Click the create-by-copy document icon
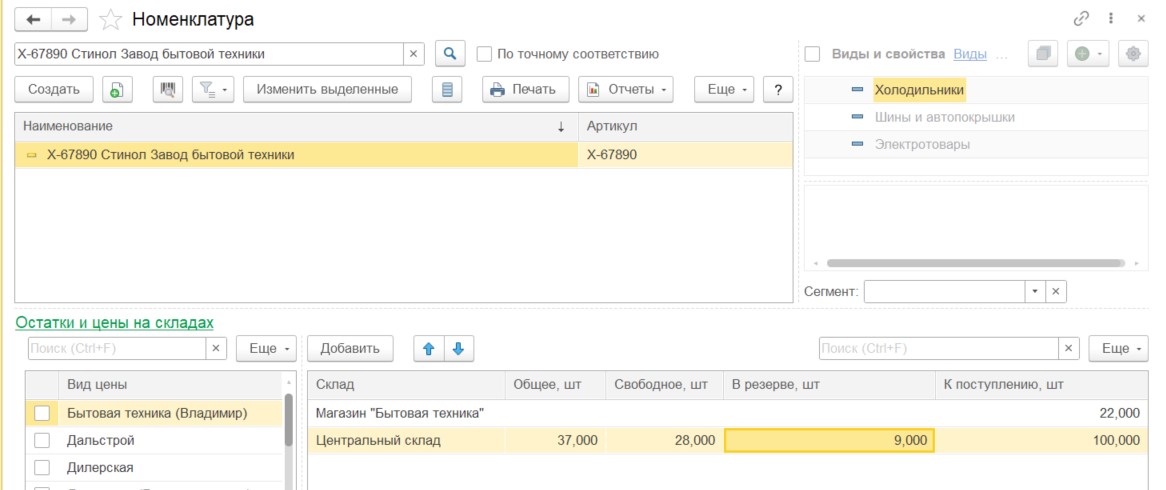This screenshot has height=490, width=1166. (x=117, y=89)
